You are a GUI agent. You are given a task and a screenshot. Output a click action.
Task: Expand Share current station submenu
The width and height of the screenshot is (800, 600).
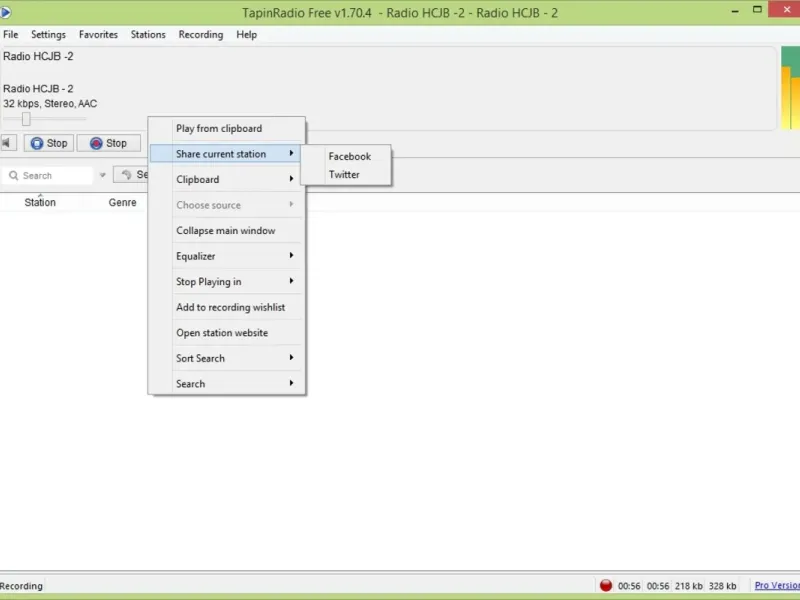(x=227, y=154)
